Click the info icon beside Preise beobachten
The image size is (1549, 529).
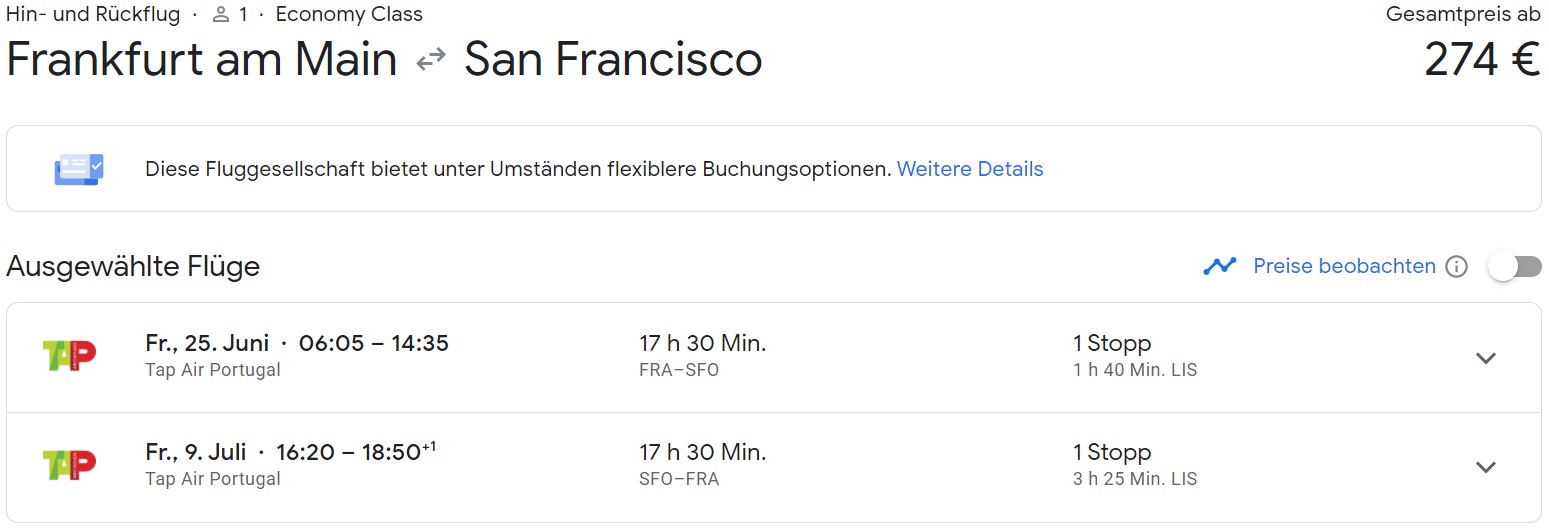click(1457, 267)
